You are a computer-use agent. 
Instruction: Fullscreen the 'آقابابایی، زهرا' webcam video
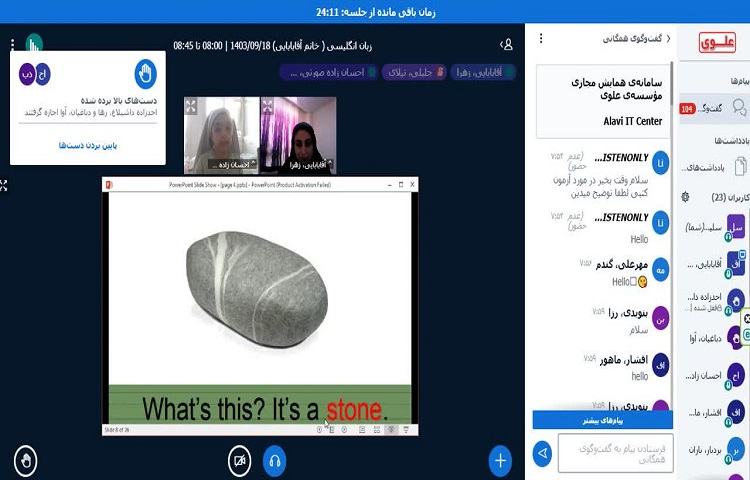pyautogui.click(x=267, y=106)
